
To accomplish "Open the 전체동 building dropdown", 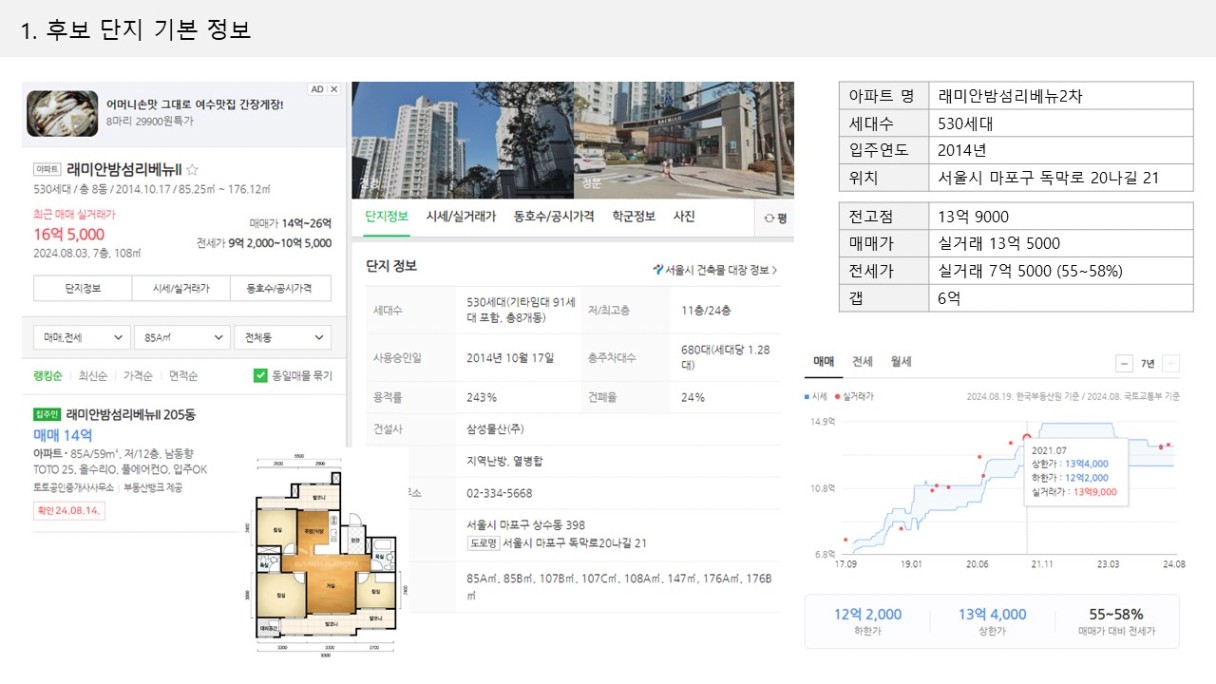I will point(283,338).
